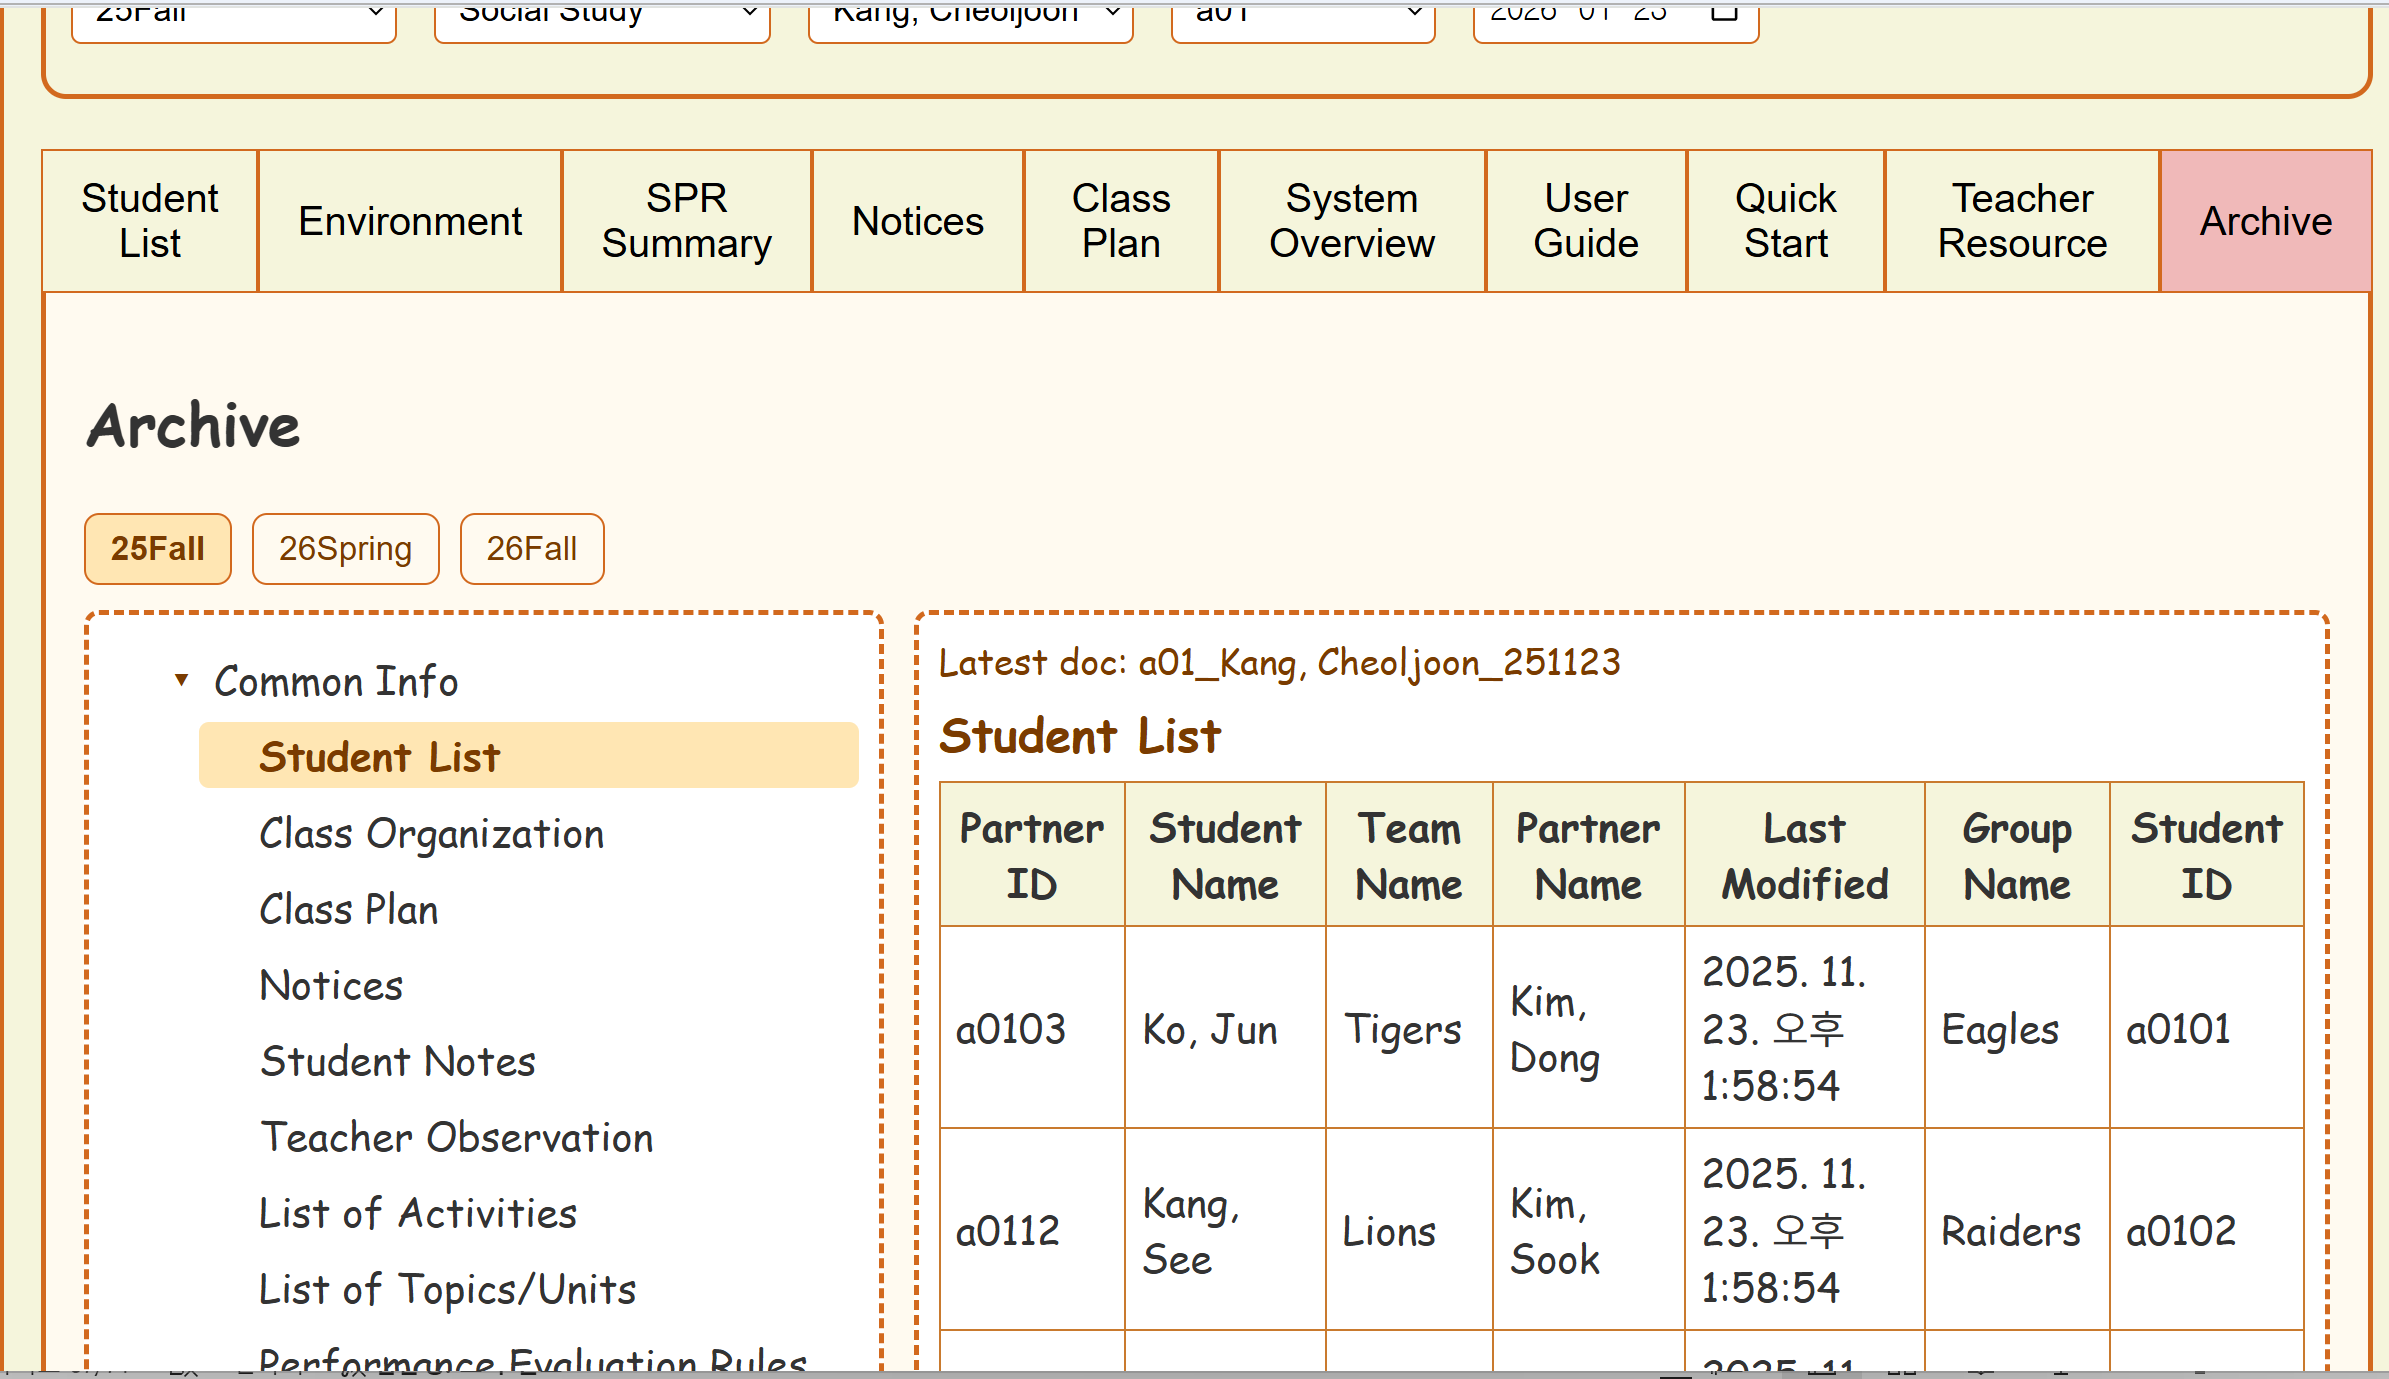
Task: Open List of Activities tree item
Action: 418,1214
